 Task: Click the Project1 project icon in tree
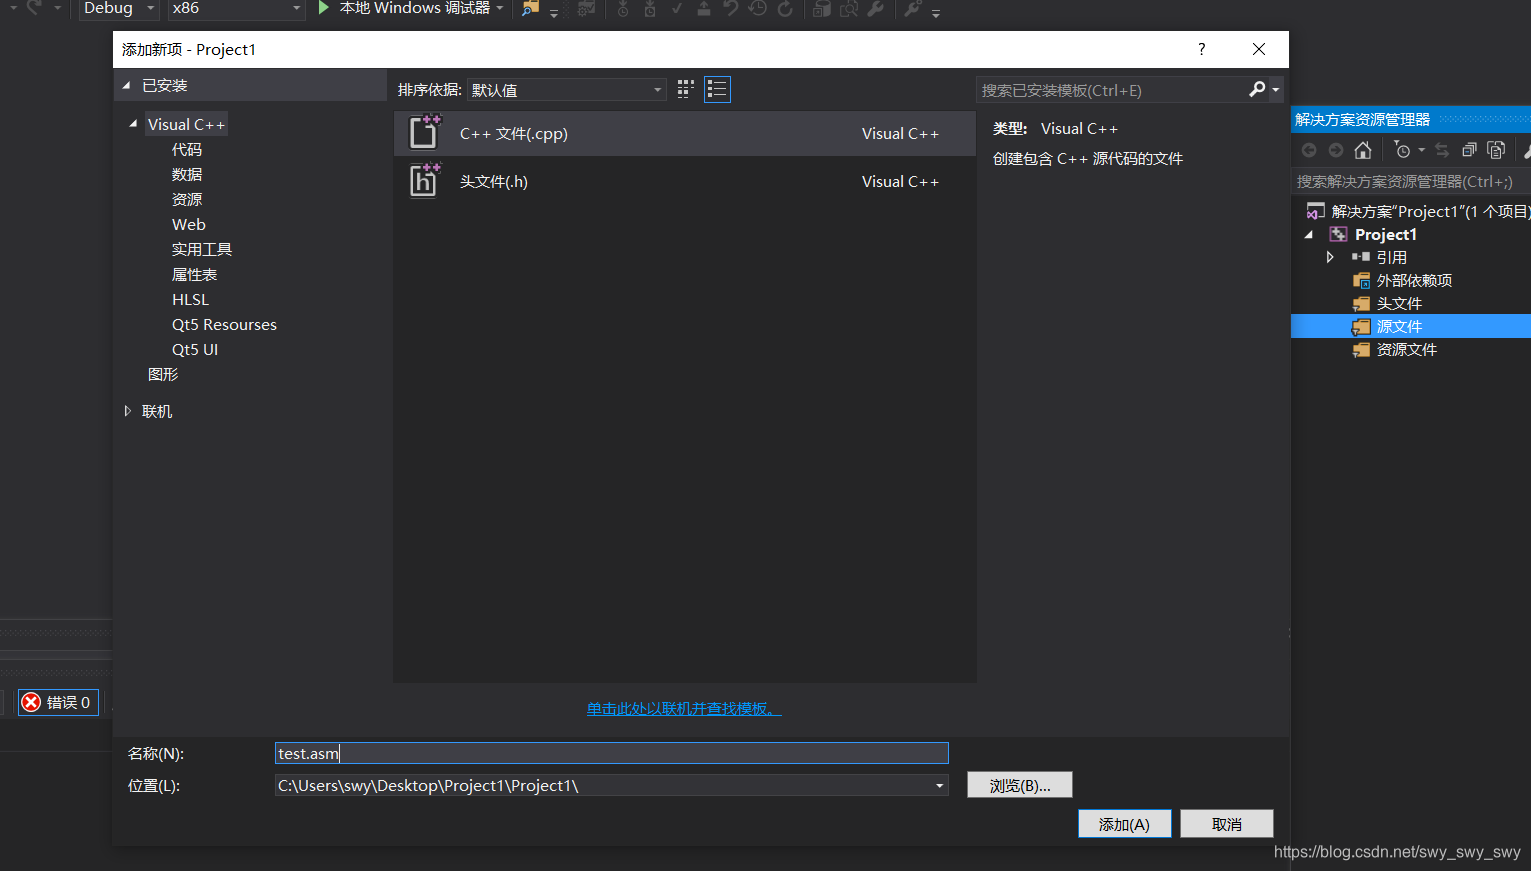(1338, 234)
